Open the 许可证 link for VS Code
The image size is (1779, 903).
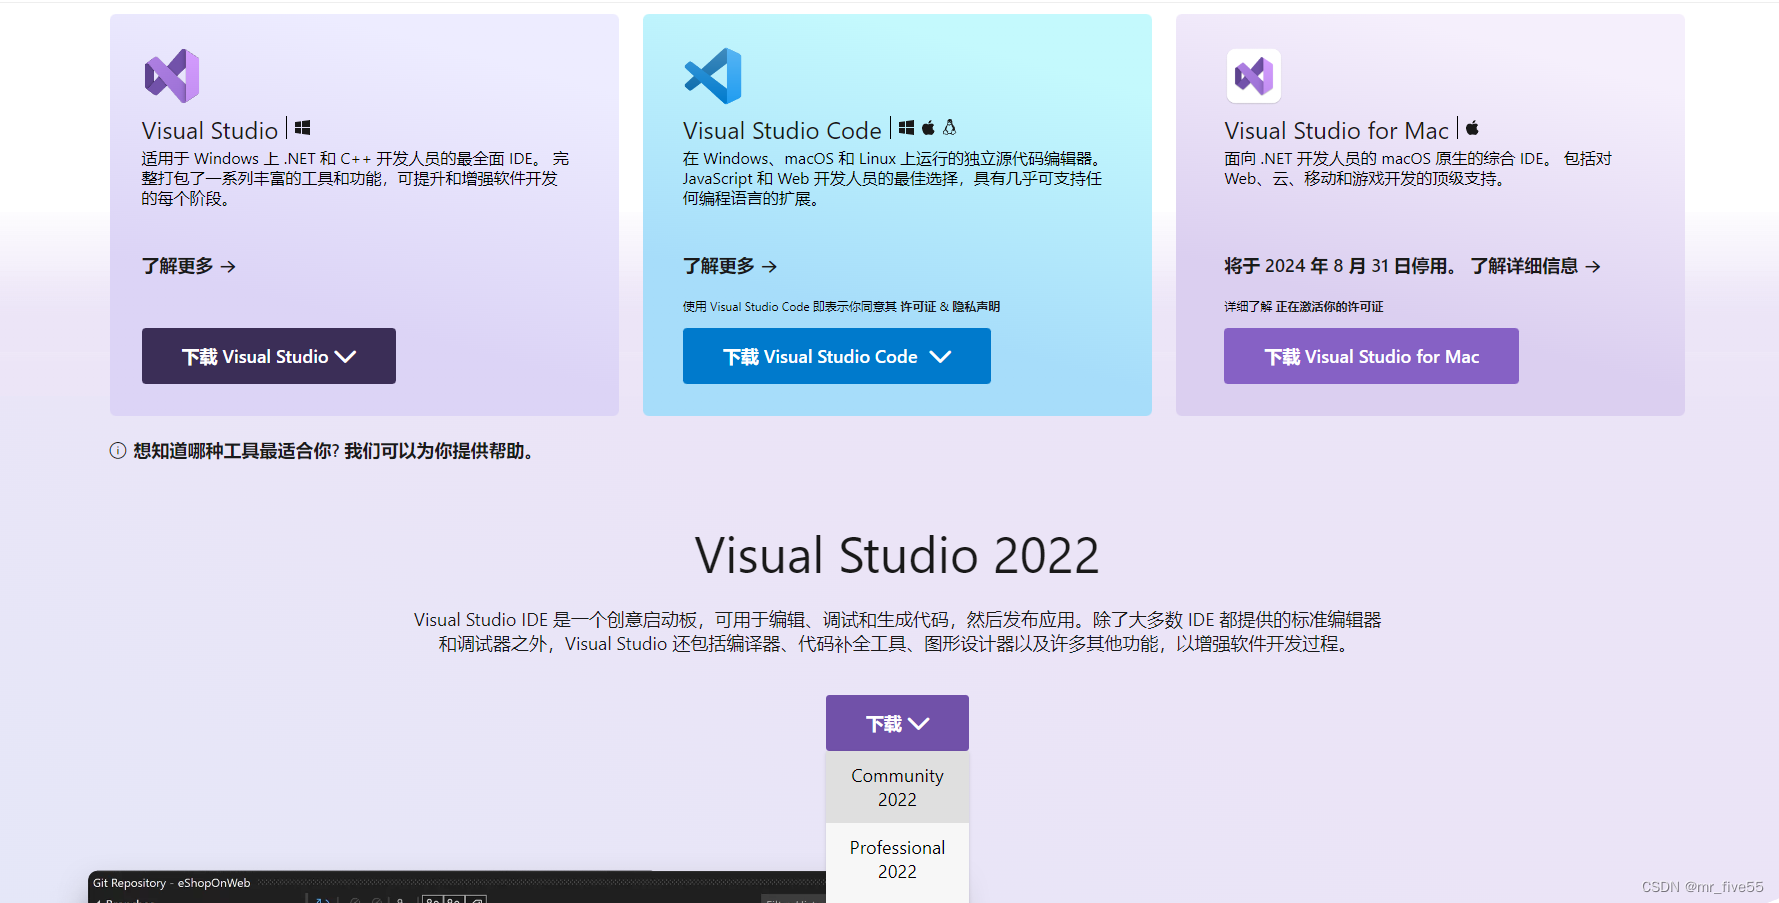click(x=918, y=307)
